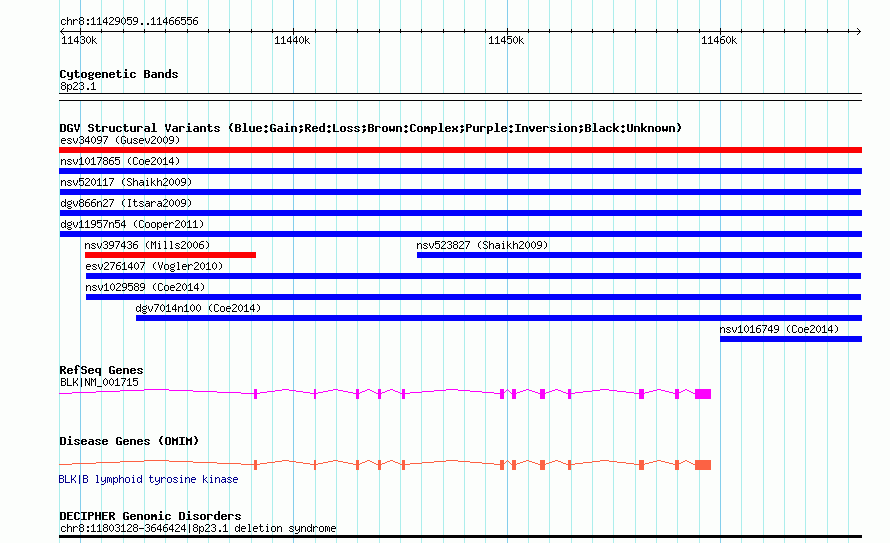This screenshot has width=890, height=543.
Task: Click the 11450k ruler label
Action: click(506, 40)
